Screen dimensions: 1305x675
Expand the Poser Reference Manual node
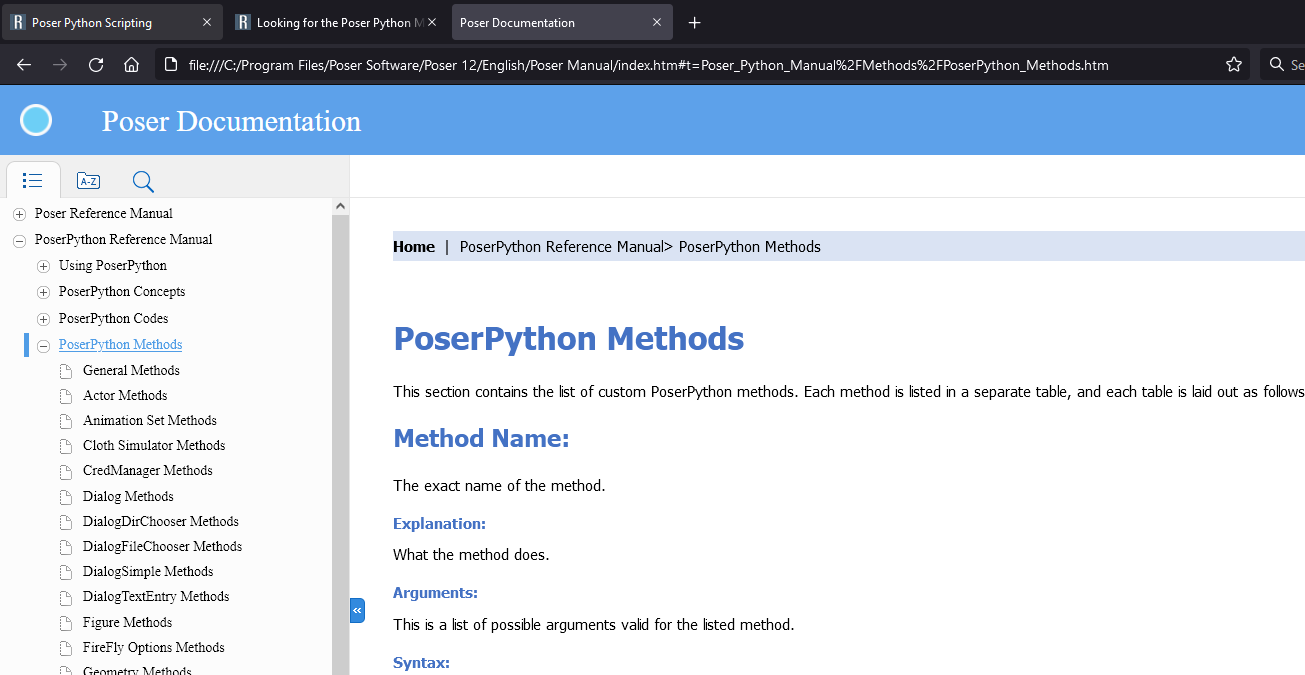(19, 214)
